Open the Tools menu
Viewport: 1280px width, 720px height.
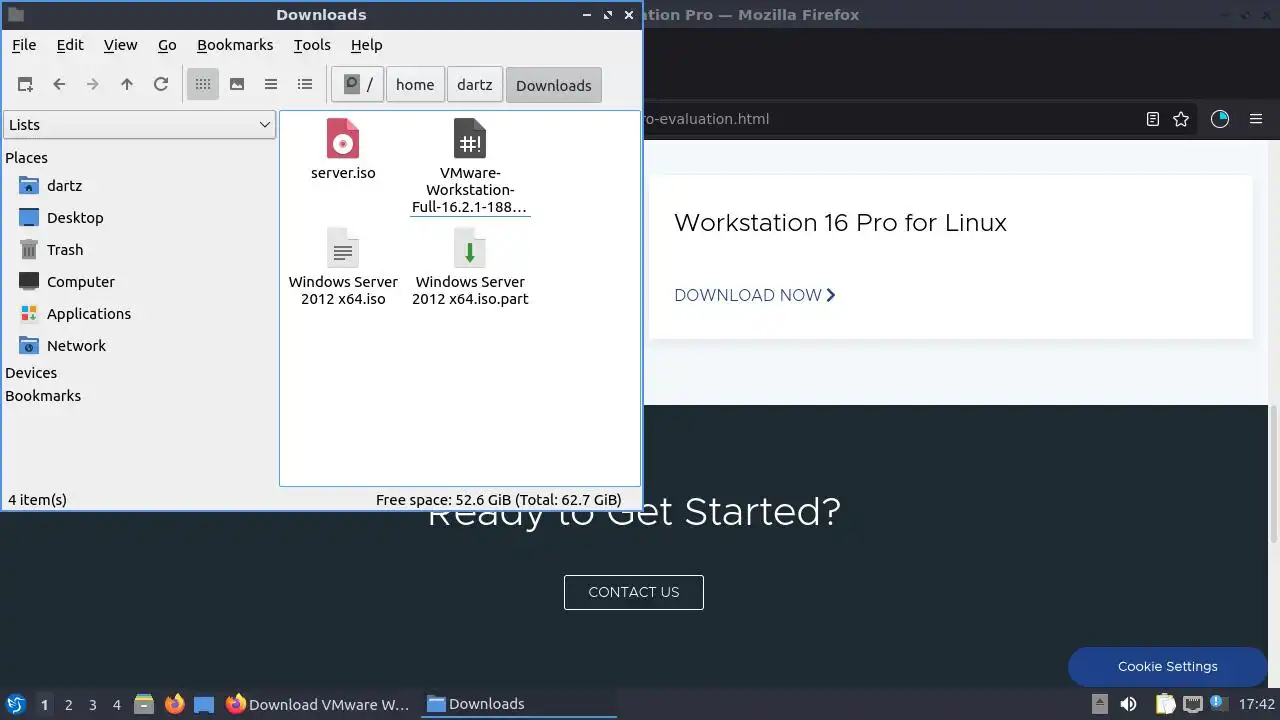(312, 45)
